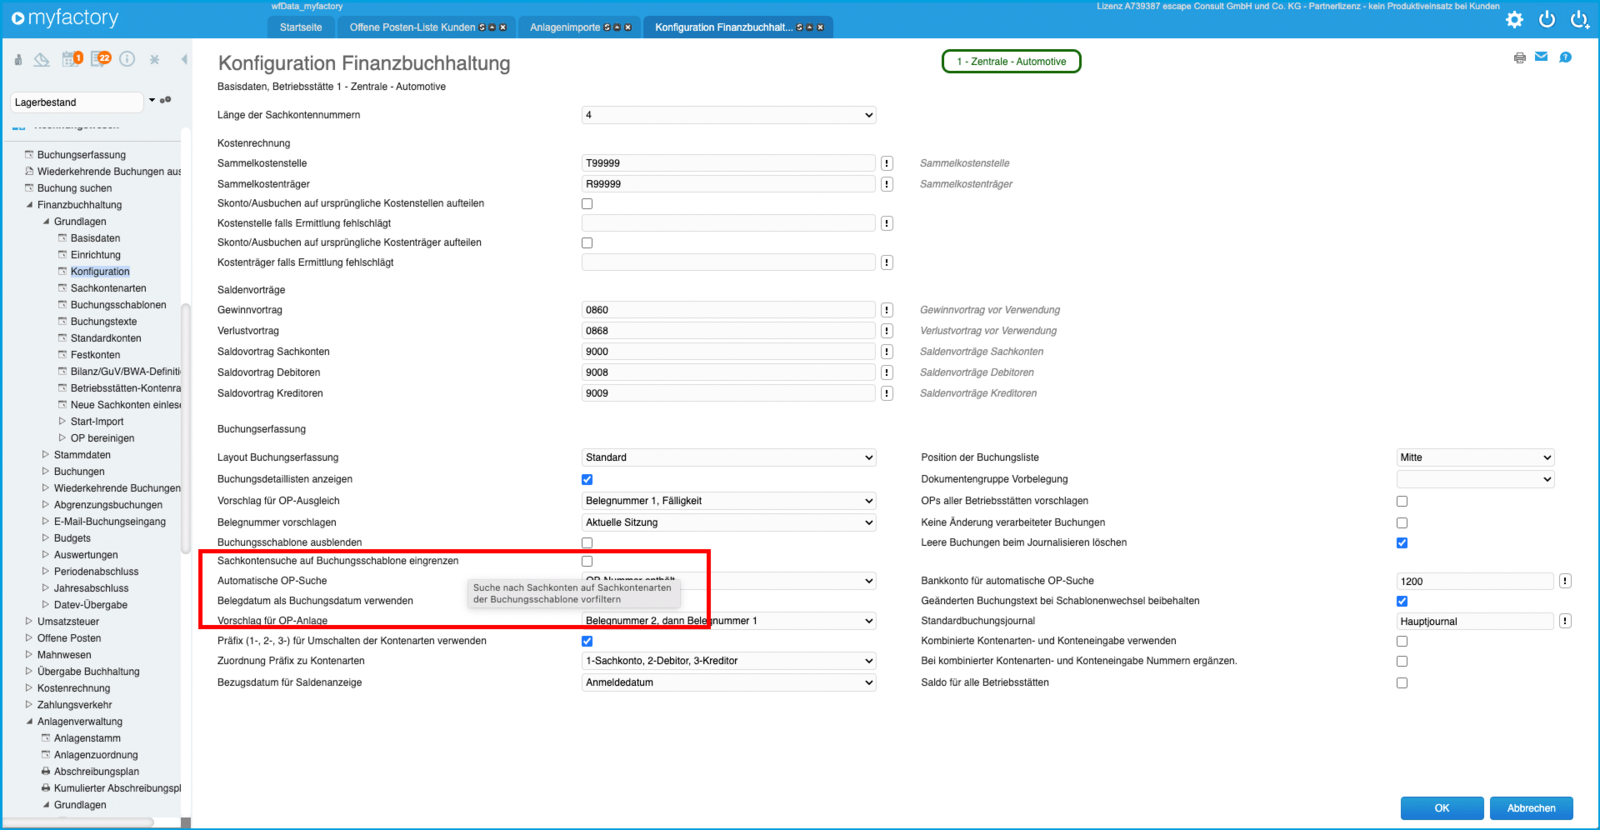Viewport: 1600px width, 830px height.
Task: Uncheck Buchungsdetaillisten anzeigen checkbox
Action: point(587,479)
